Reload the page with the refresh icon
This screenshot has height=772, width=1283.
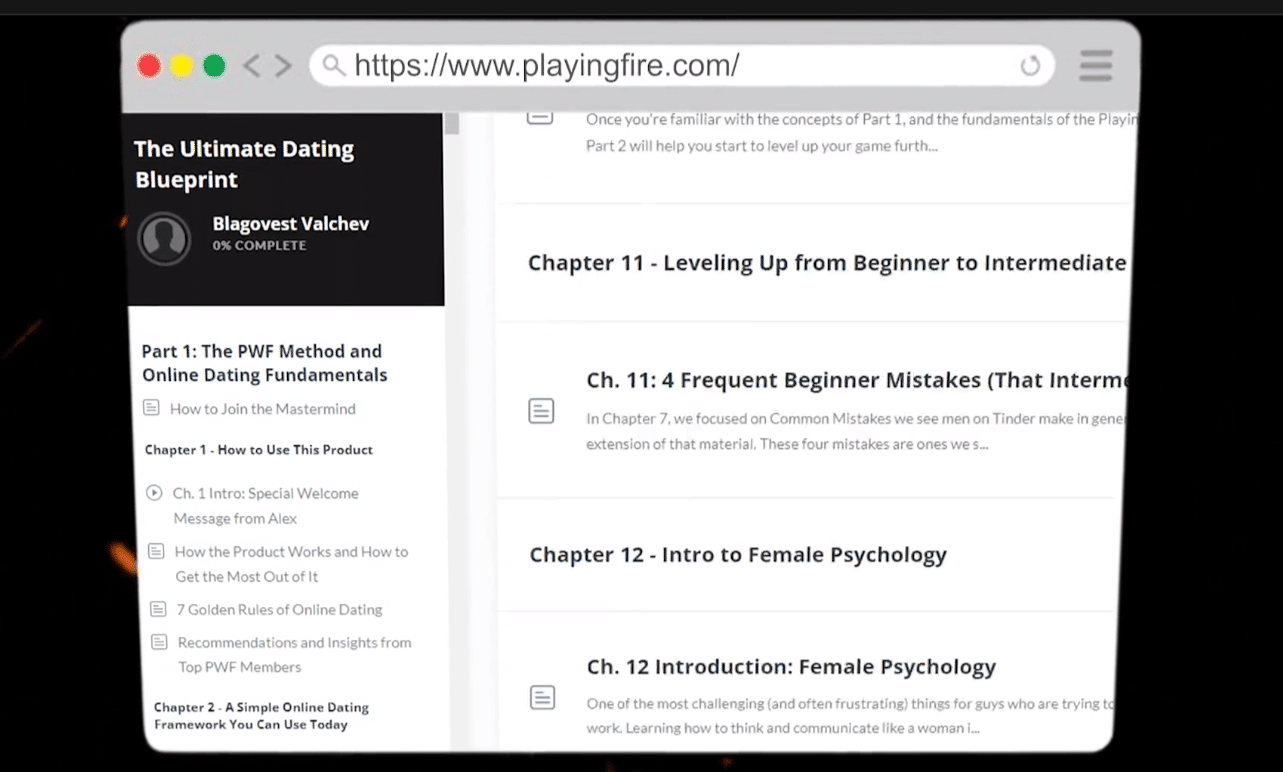pyautogui.click(x=1030, y=66)
